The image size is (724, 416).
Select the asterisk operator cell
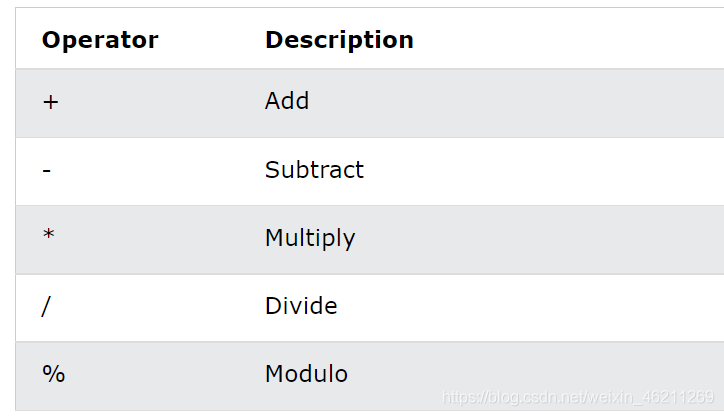tap(48, 238)
